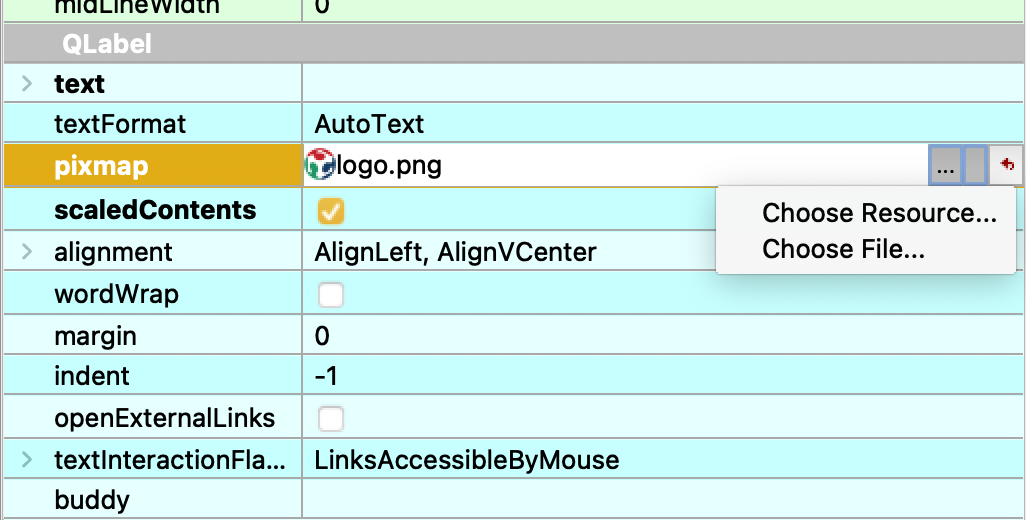Image resolution: width=1026 pixels, height=520 pixels.
Task: Select the pixmap property name
Action: (101, 166)
